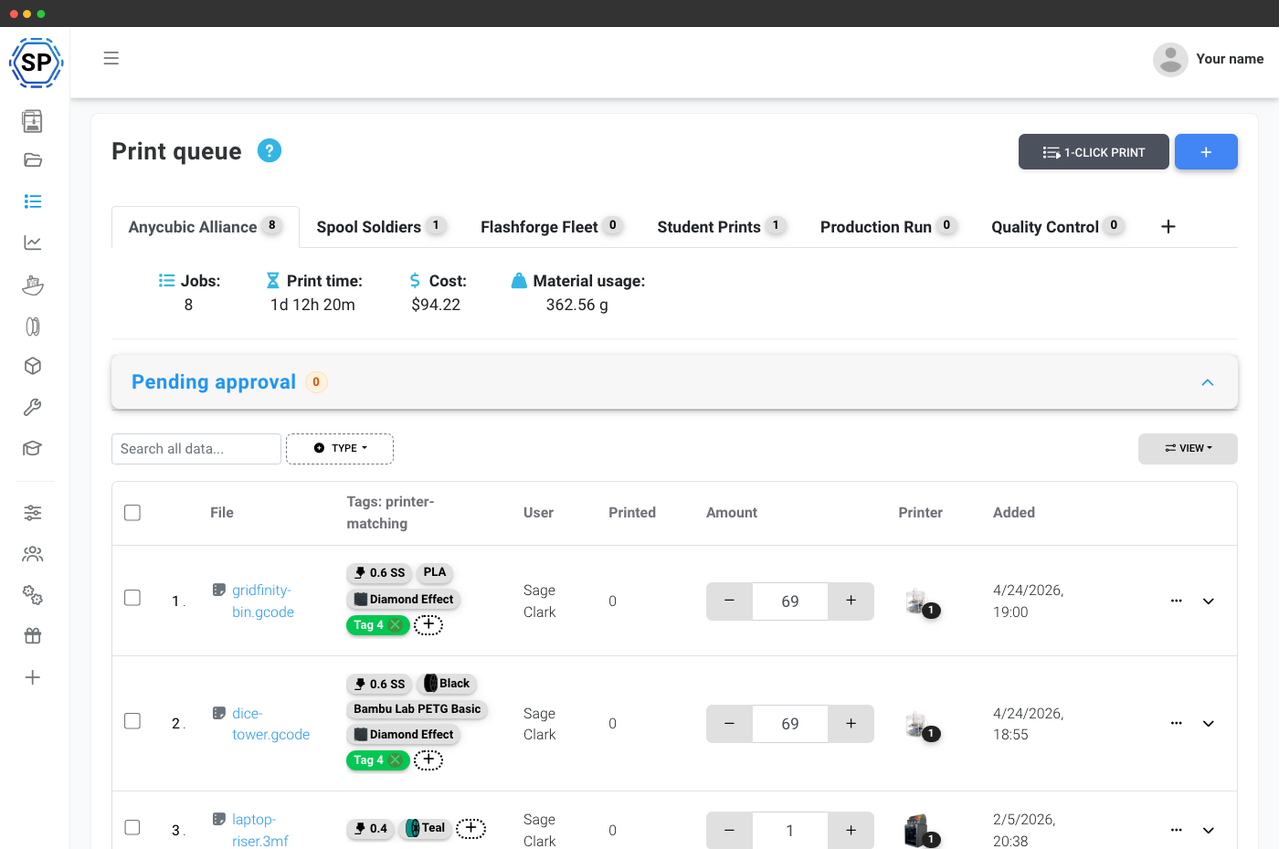Open the files folder icon in the sidebar
Screen dimensions: 1280x849
(x=33, y=160)
